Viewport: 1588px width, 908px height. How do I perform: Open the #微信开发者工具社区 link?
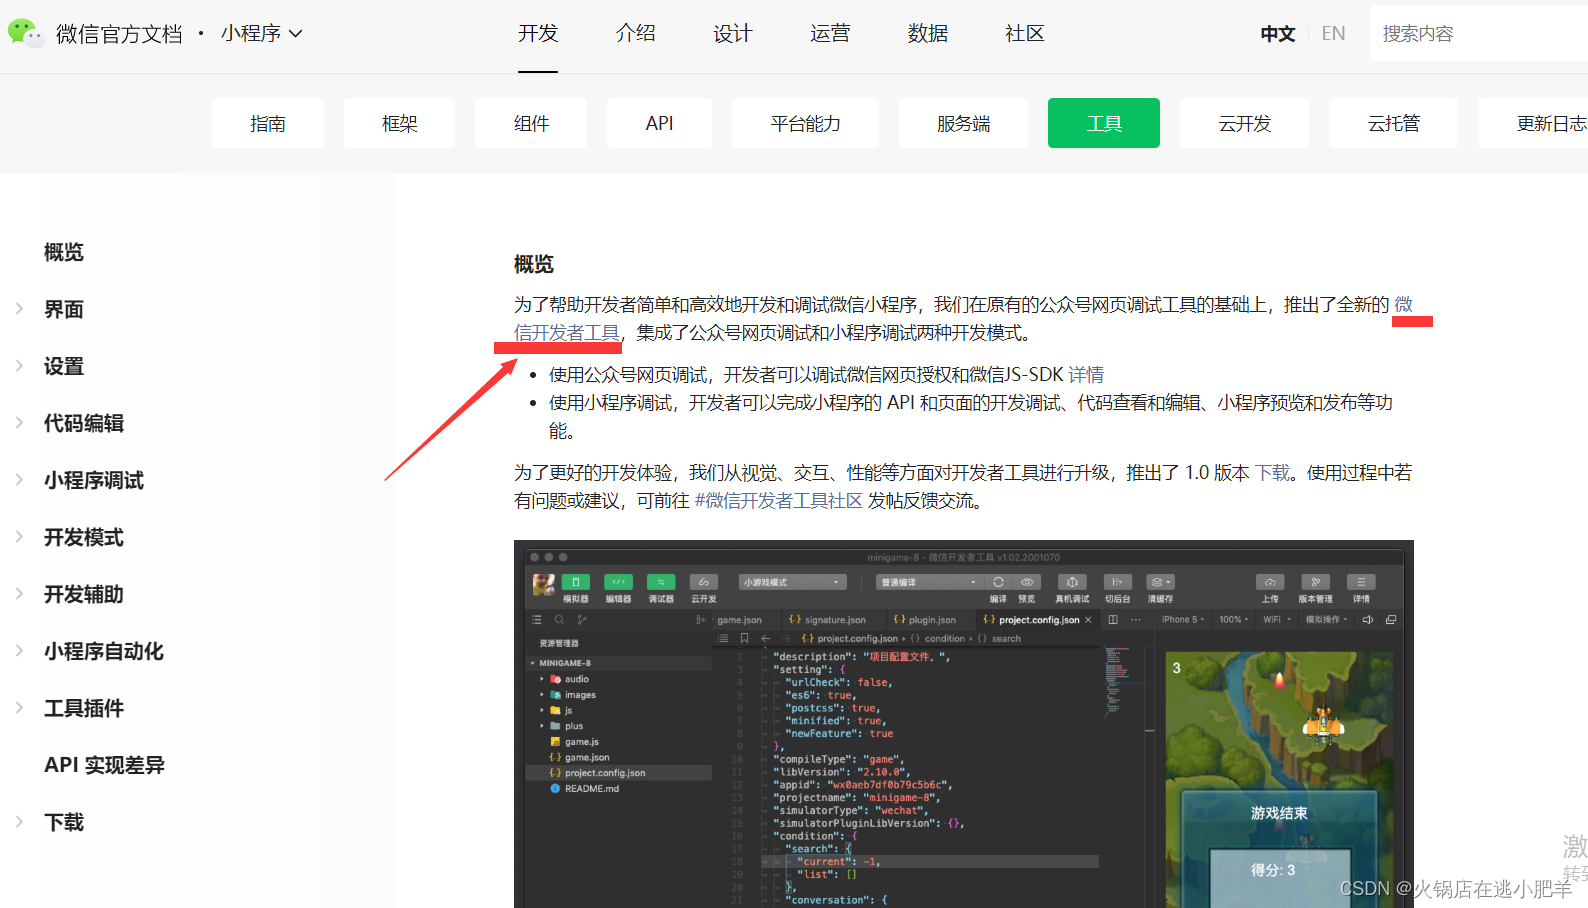click(778, 501)
